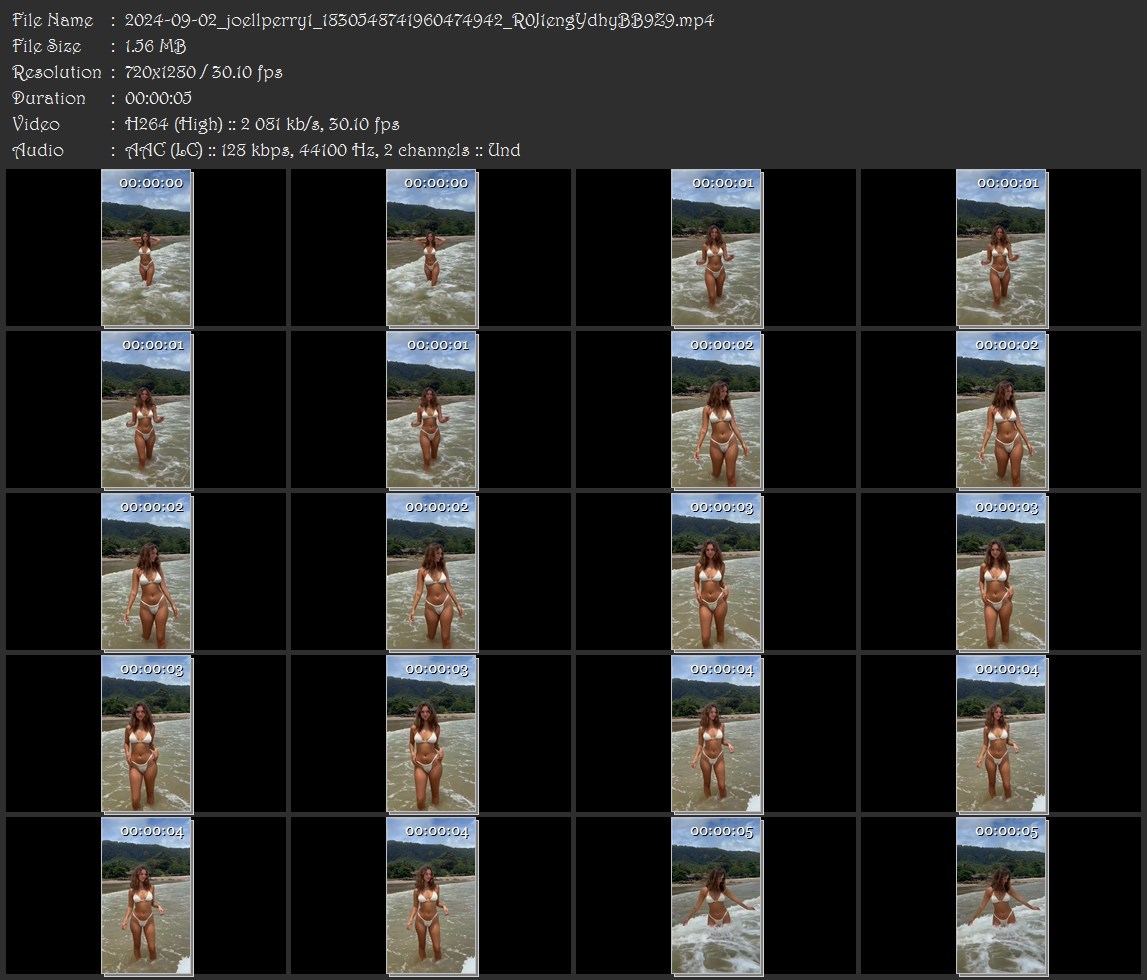
Task: Click the 'Duration' label
Action: 49,98
